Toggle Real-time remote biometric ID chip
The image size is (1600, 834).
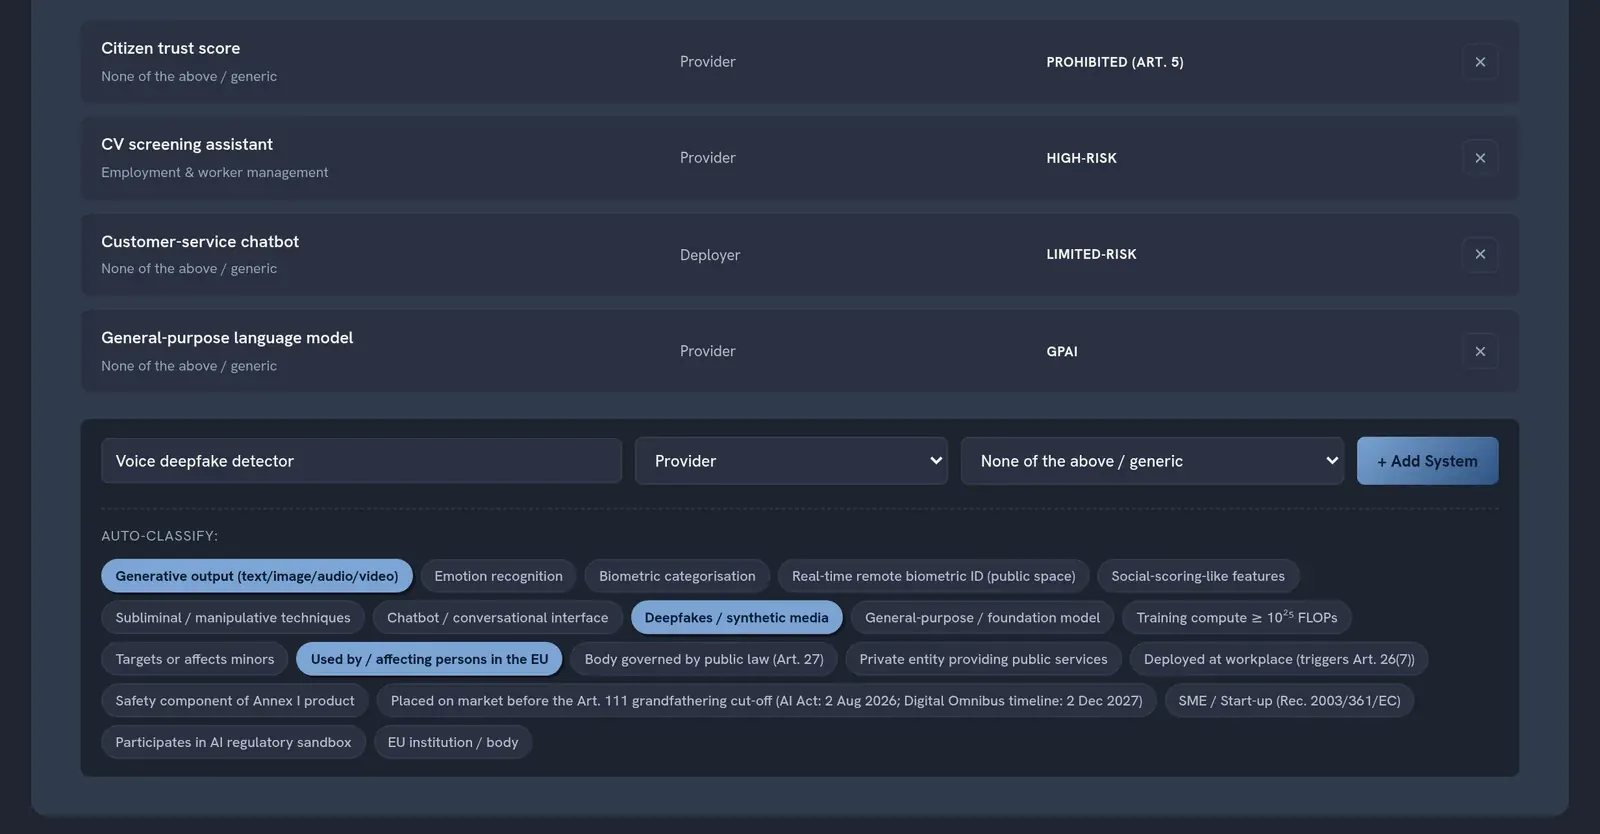(x=933, y=576)
